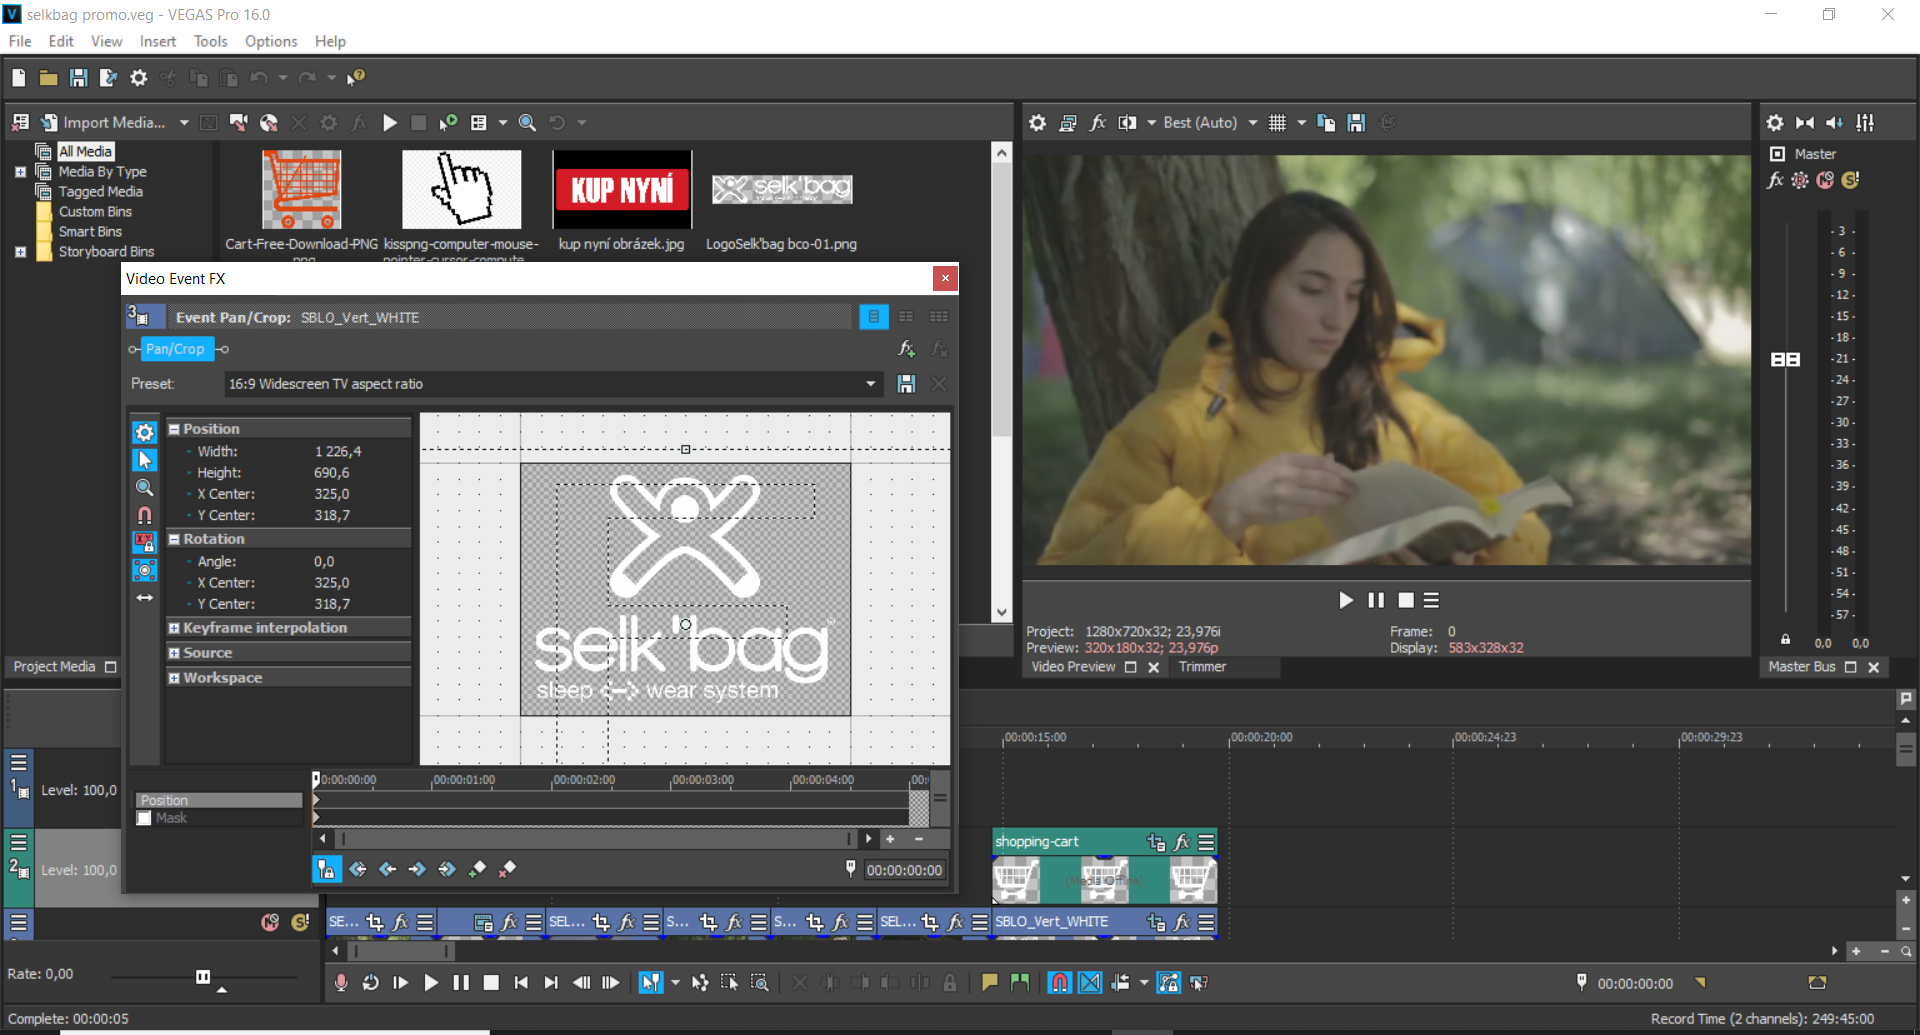Expand the Source section

tap(174, 653)
